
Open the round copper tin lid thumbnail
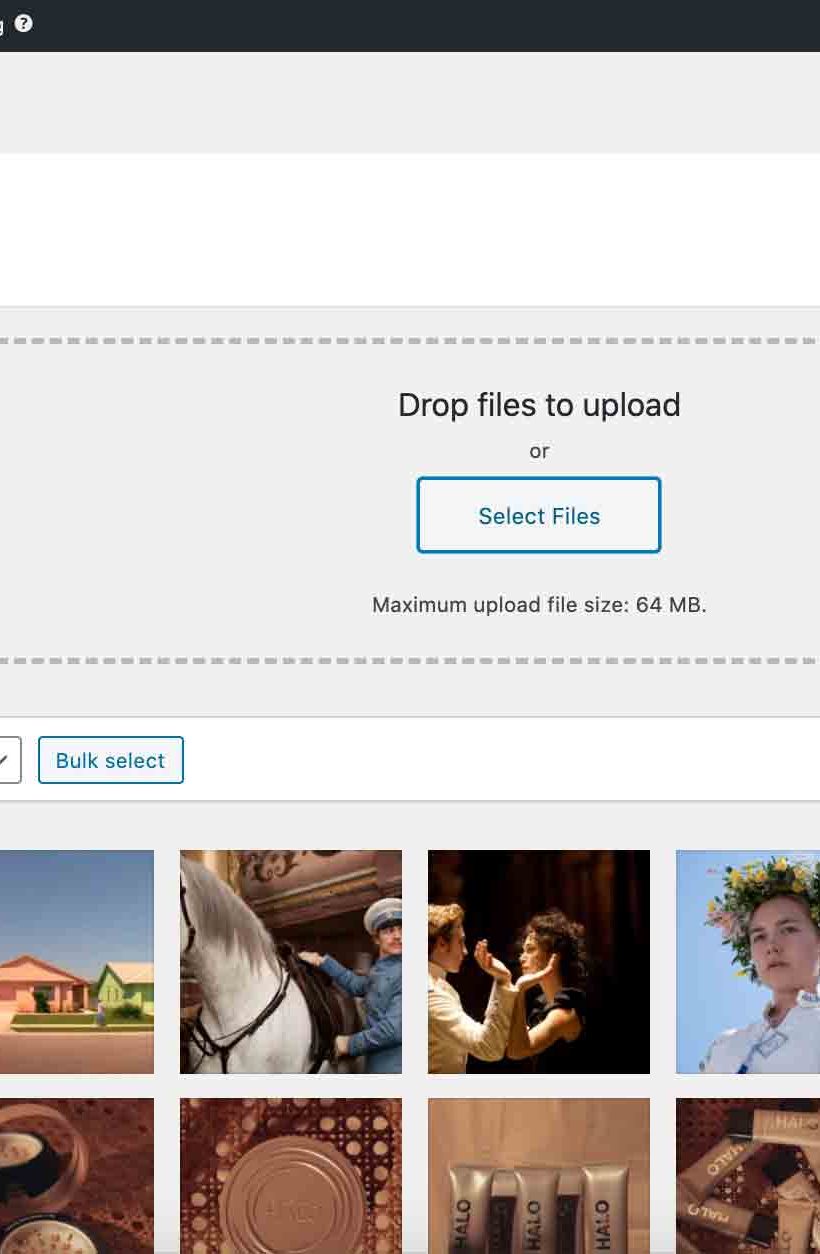point(291,1176)
